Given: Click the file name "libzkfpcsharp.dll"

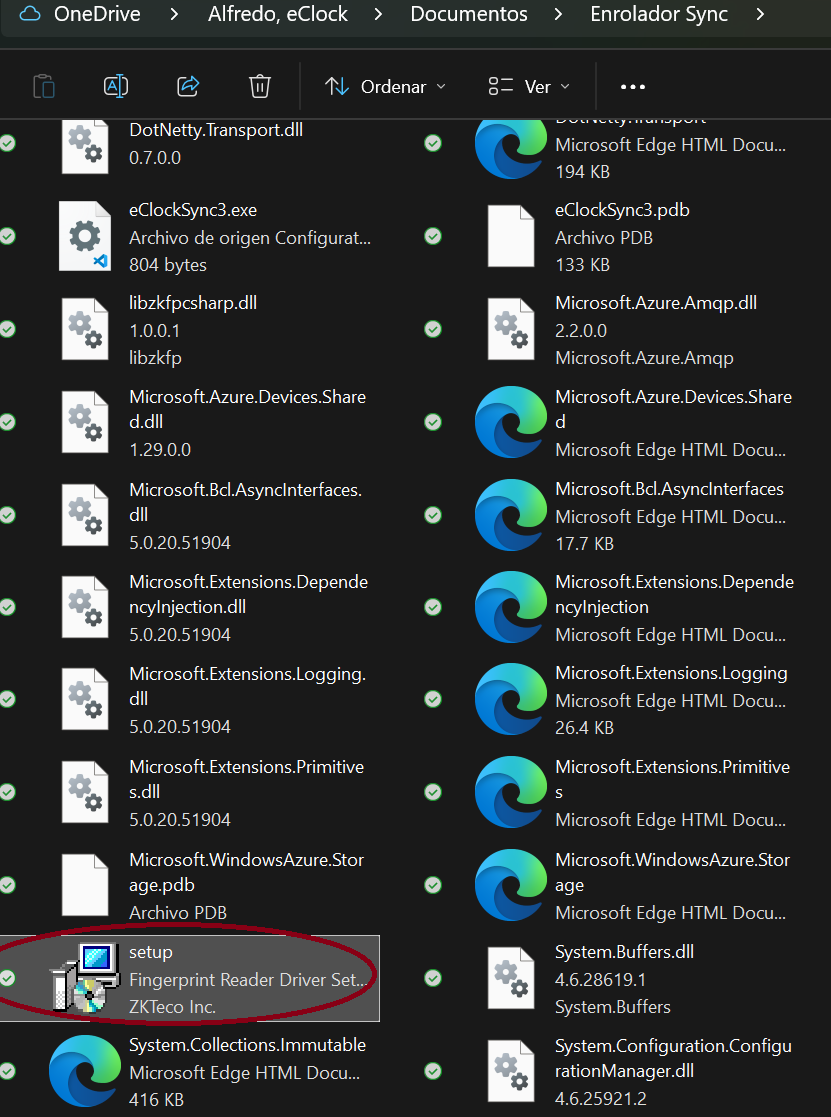Looking at the screenshot, I should tap(193, 303).
